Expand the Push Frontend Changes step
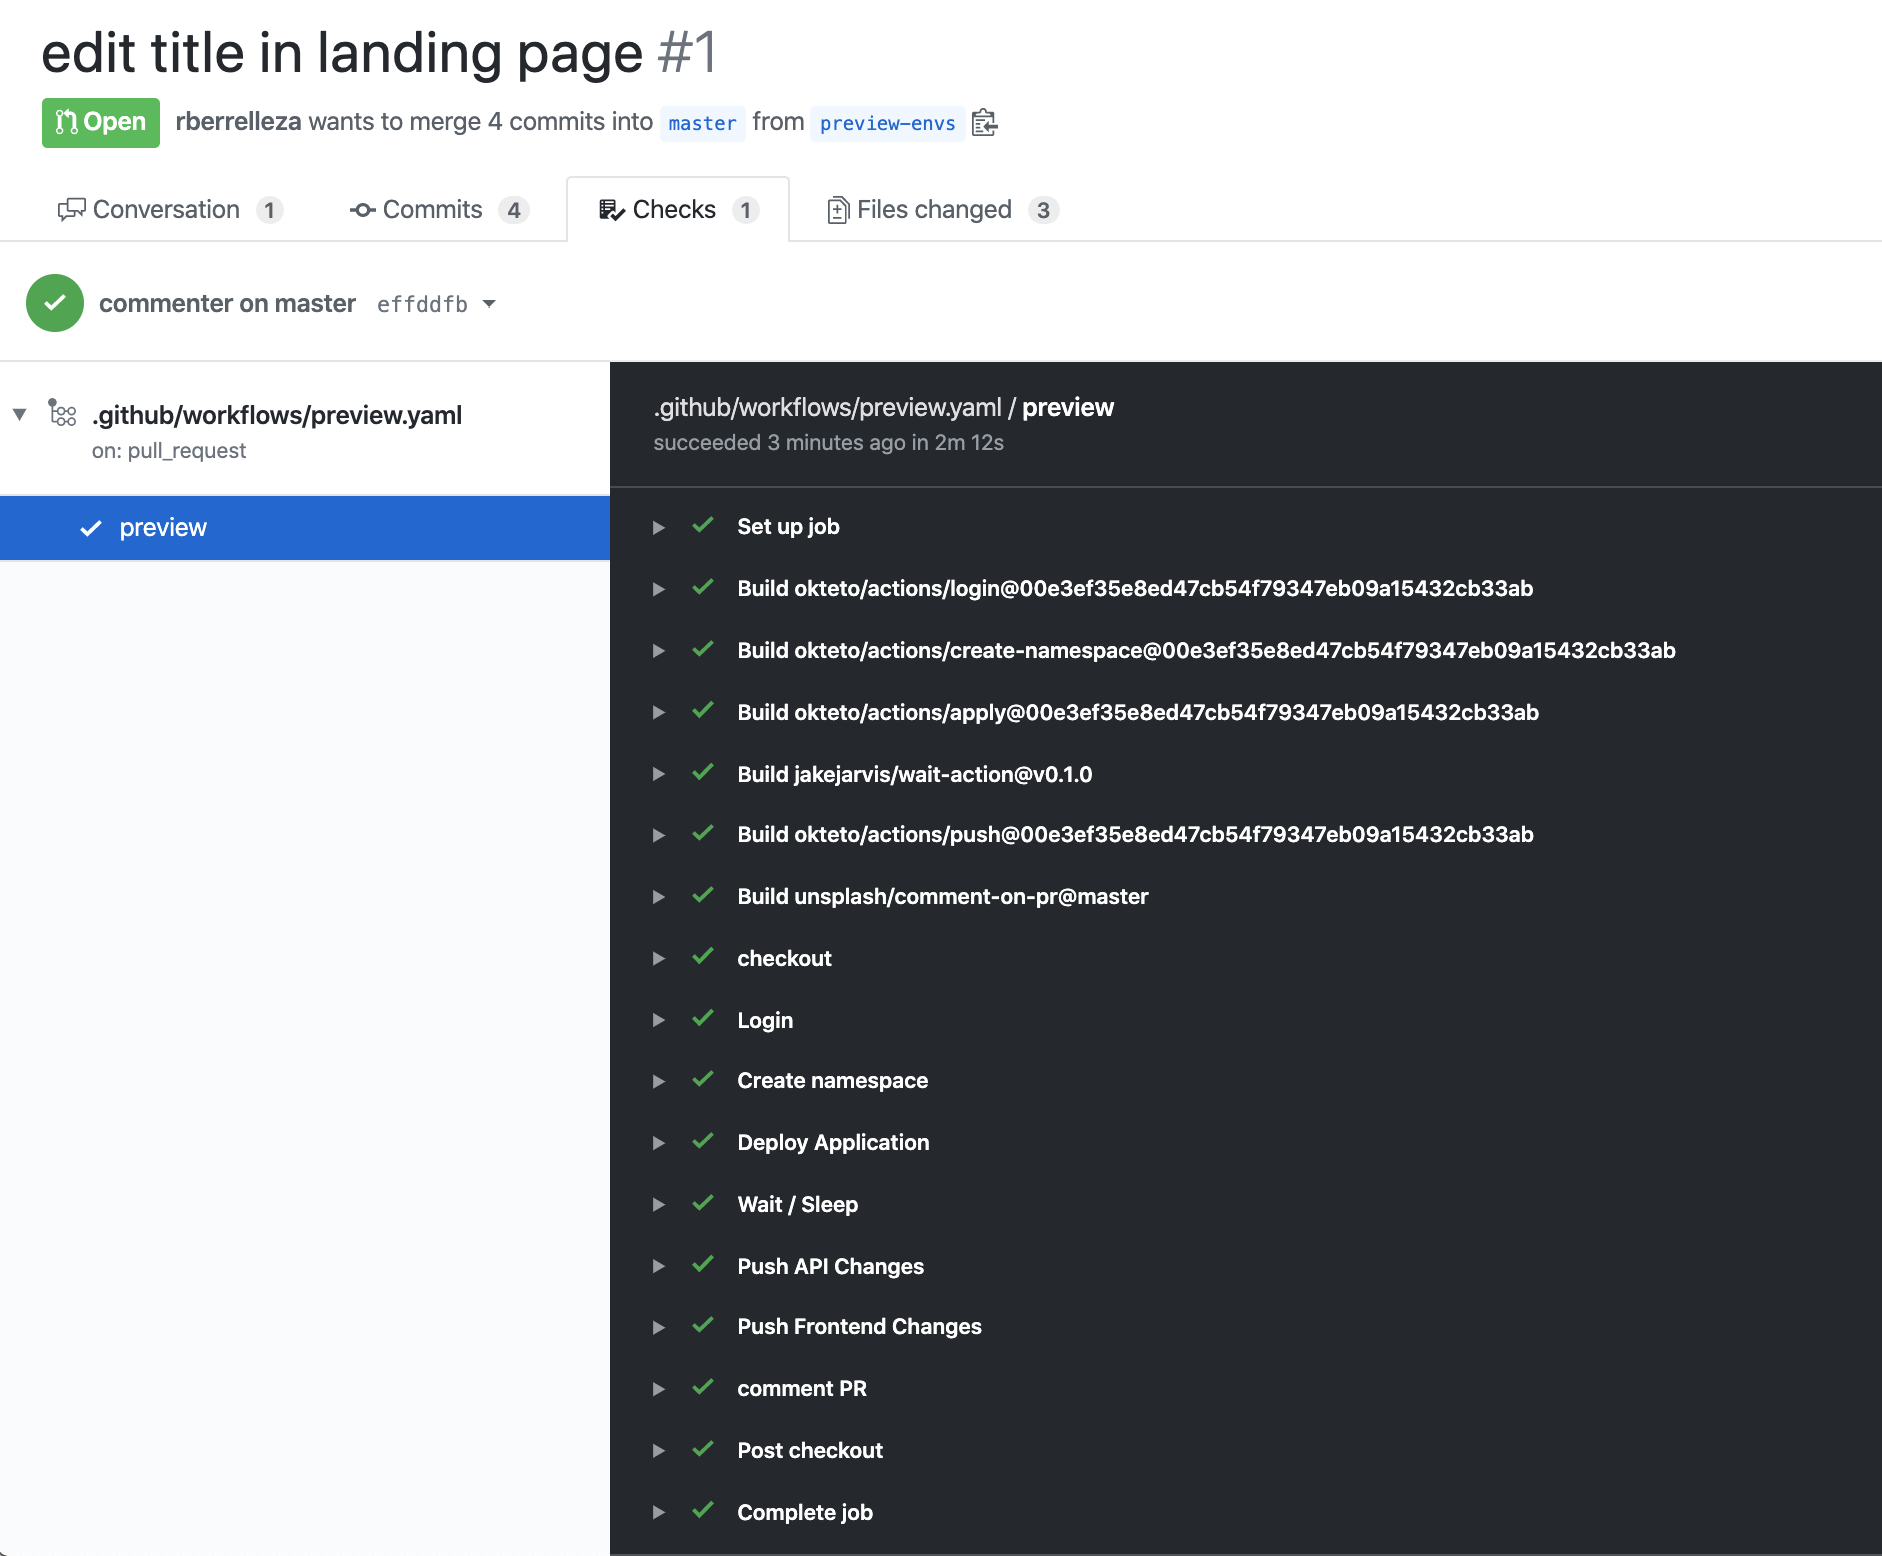 tap(659, 1327)
